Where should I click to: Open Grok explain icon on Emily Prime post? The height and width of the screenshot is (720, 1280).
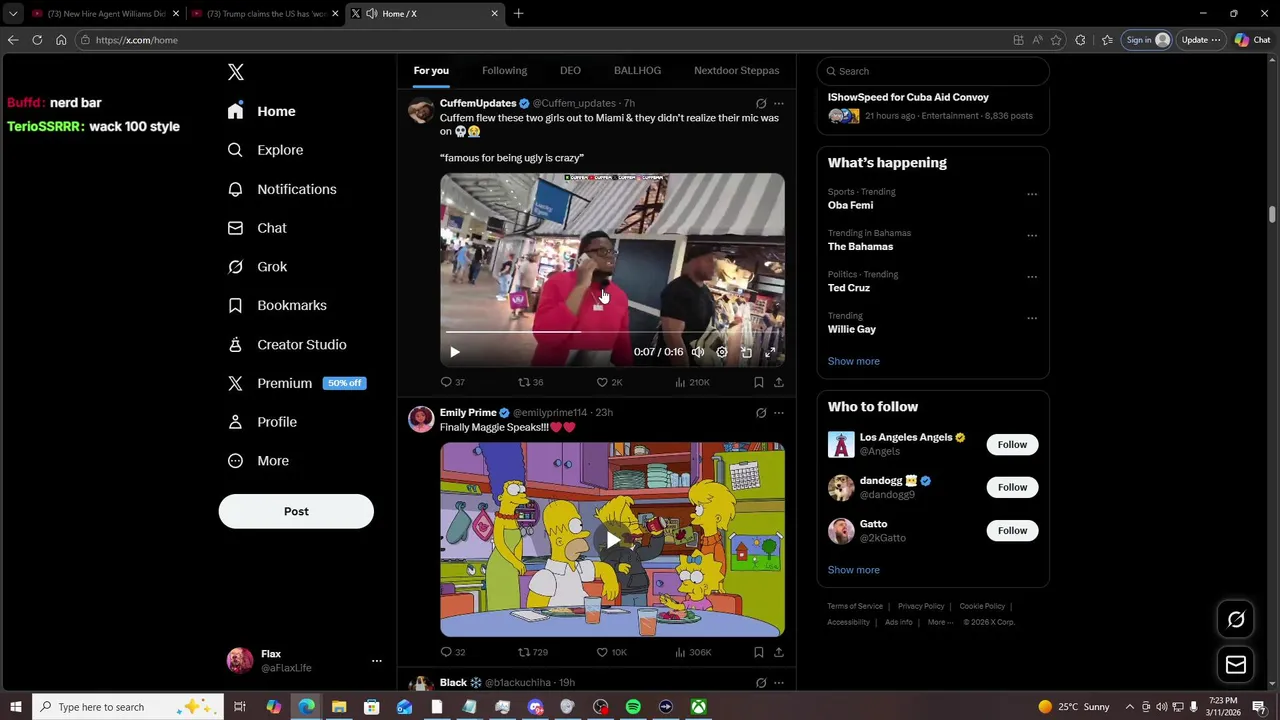(x=761, y=412)
